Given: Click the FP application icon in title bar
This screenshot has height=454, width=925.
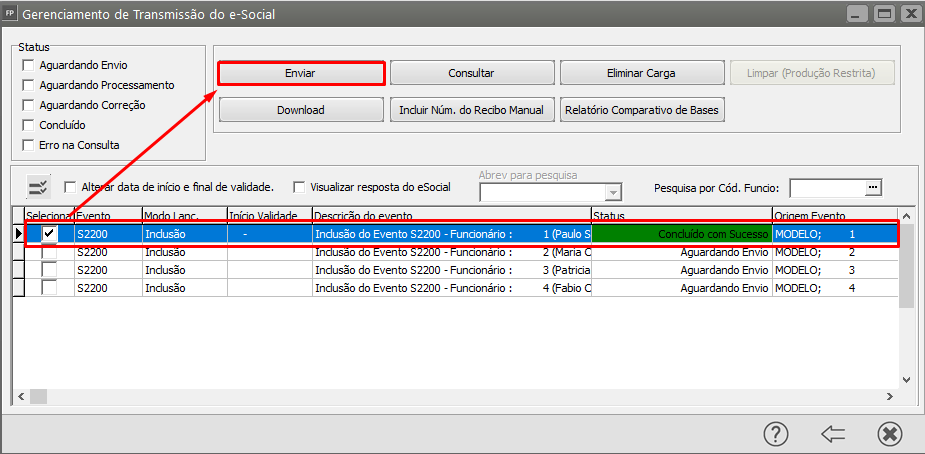Looking at the screenshot, I should pyautogui.click(x=9, y=14).
